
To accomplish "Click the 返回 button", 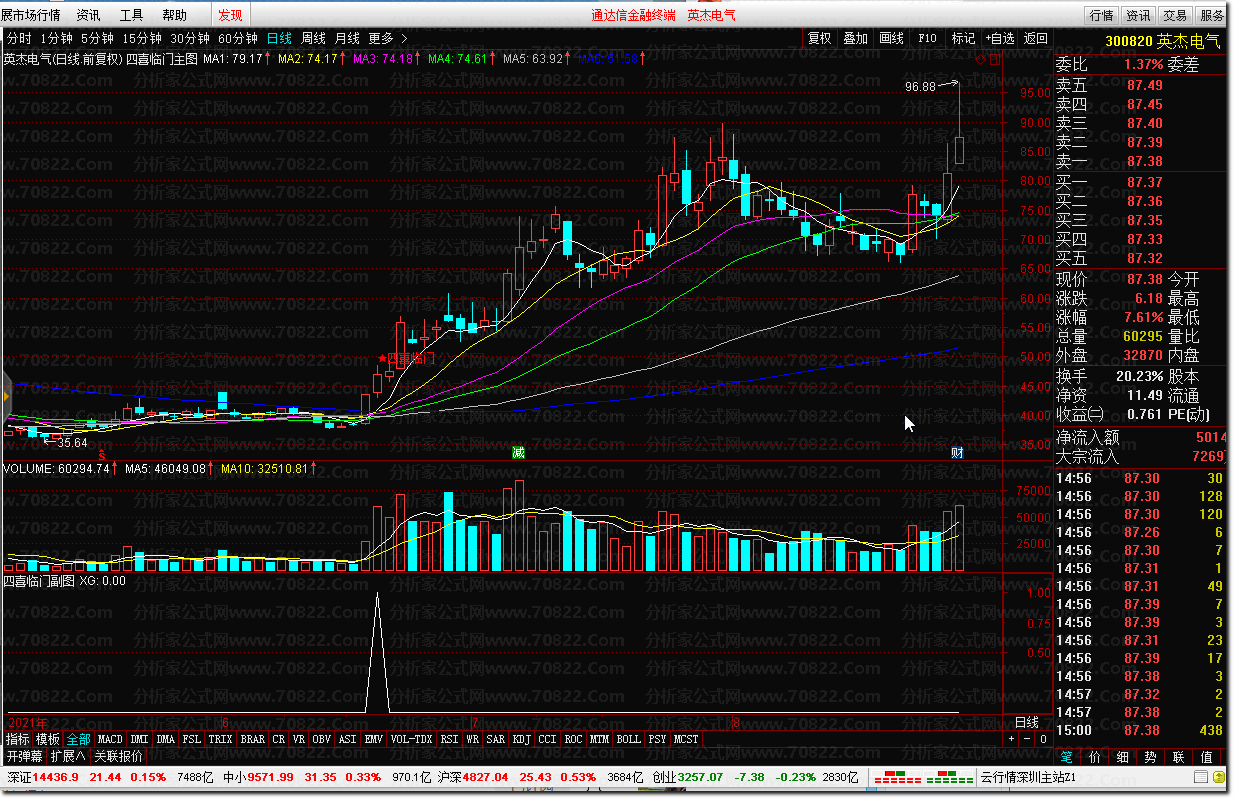I will click(1035, 39).
